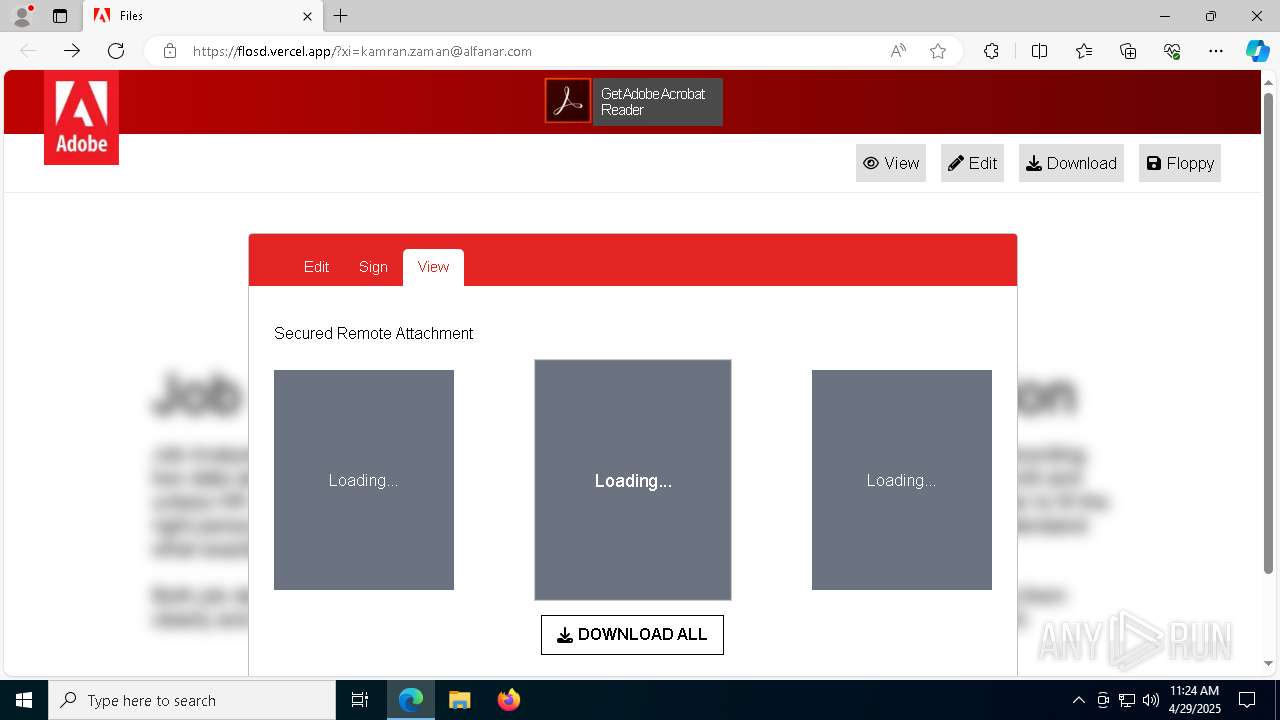Click the Acrobat Reader PDF icon
The width and height of the screenshot is (1280, 720).
tap(568, 101)
